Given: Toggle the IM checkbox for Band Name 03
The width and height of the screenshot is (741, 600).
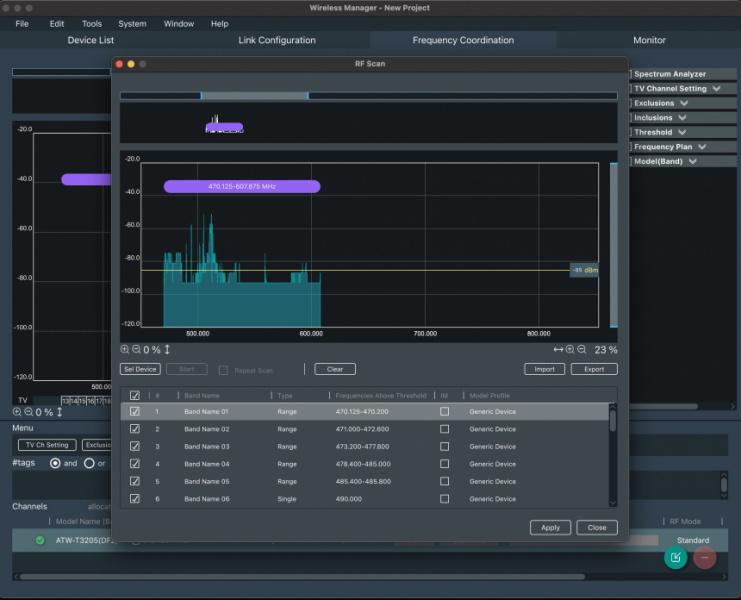Looking at the screenshot, I should point(444,446).
